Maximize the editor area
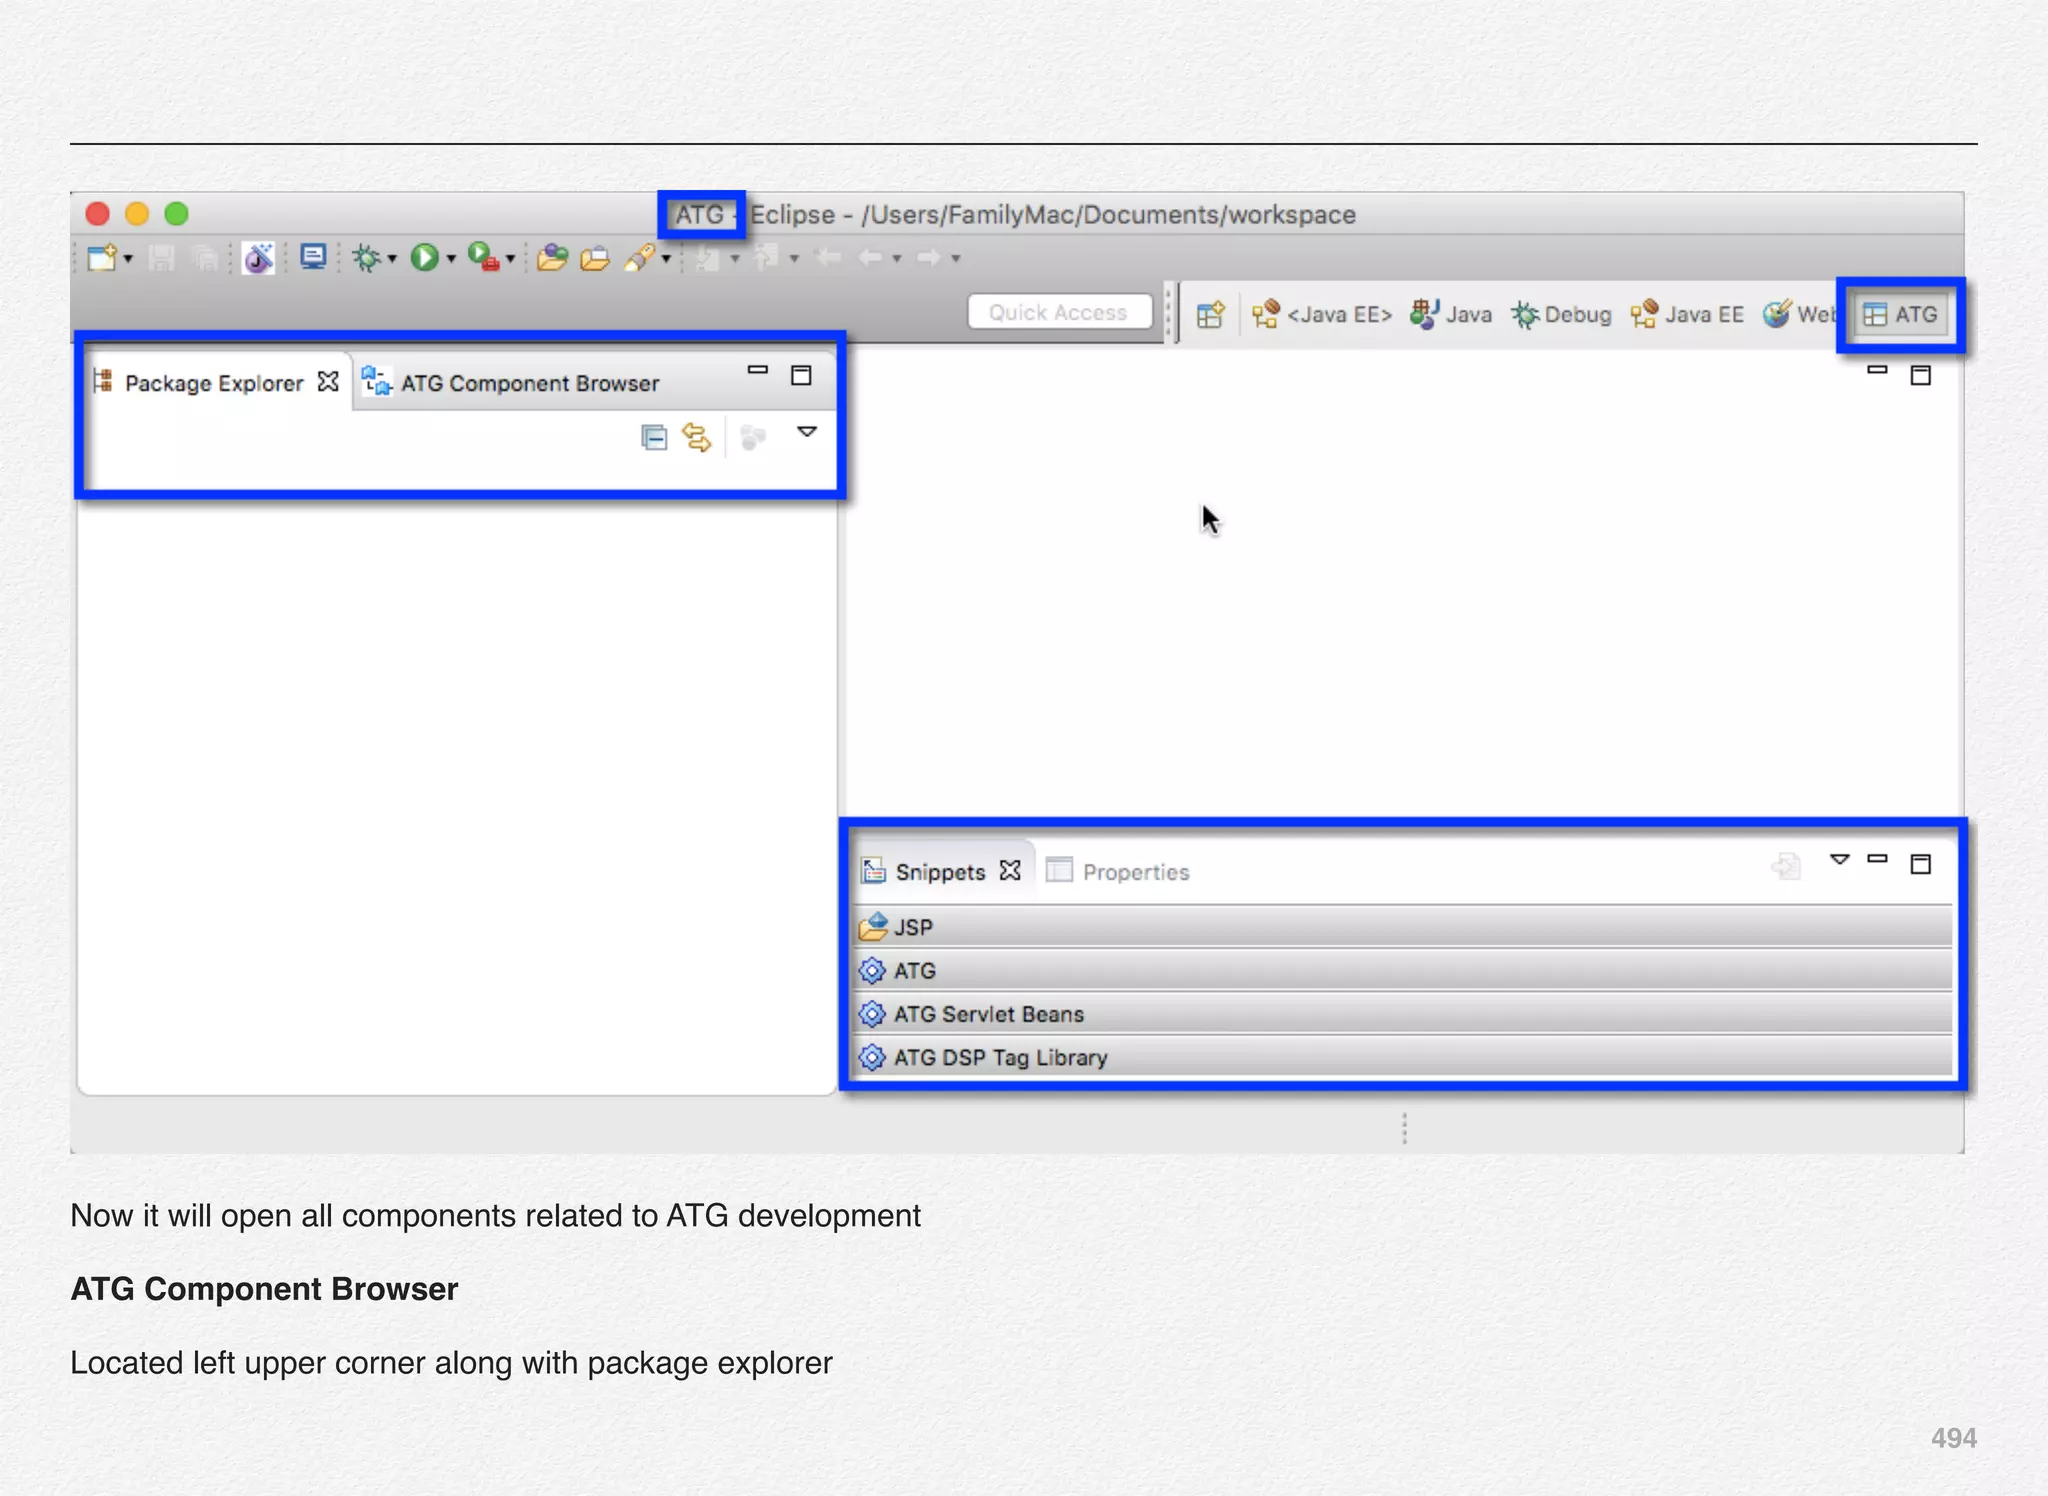Image resolution: width=2048 pixels, height=1496 pixels. pos(1921,375)
